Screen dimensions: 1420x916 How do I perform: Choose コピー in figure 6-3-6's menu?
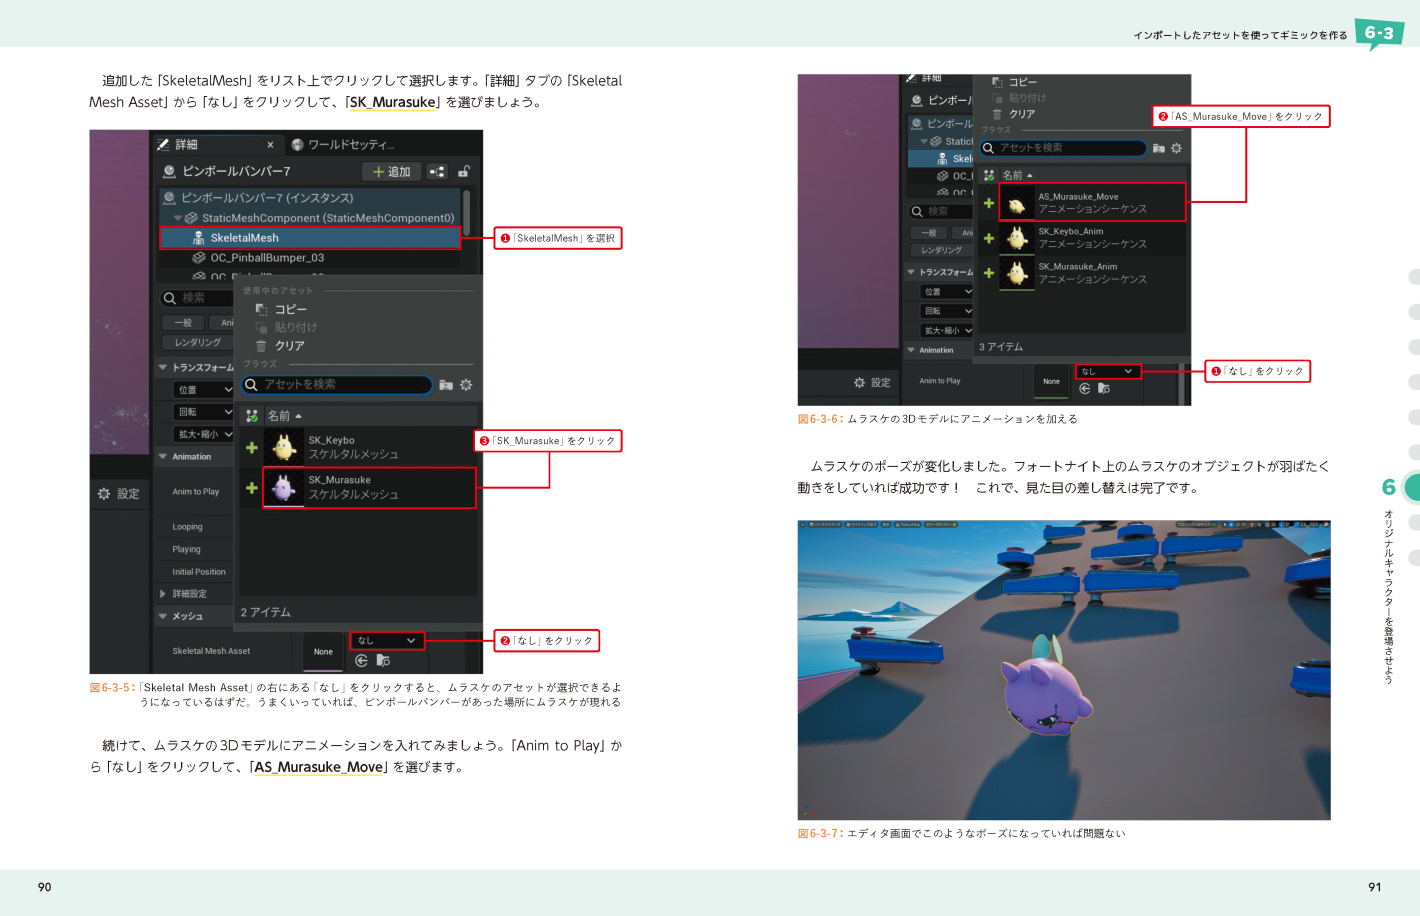click(x=1015, y=82)
